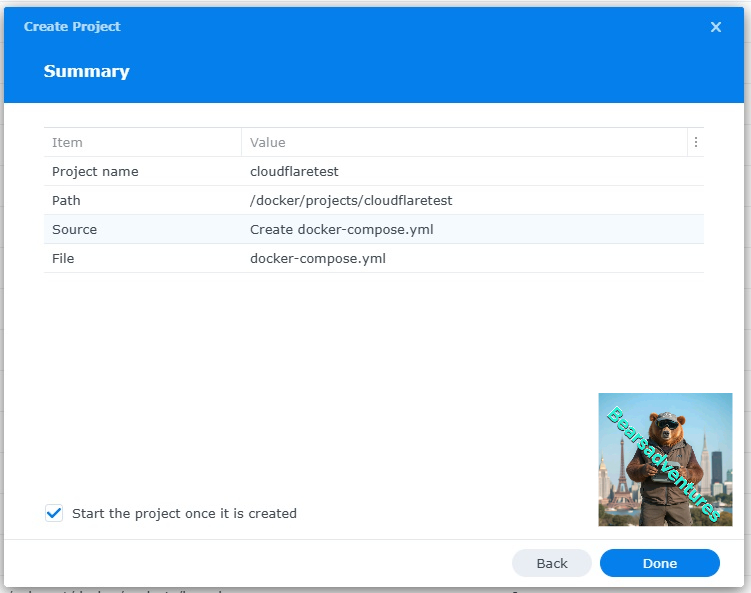Click the docker-compose.yml file value
The width and height of the screenshot is (751, 593).
(317, 258)
